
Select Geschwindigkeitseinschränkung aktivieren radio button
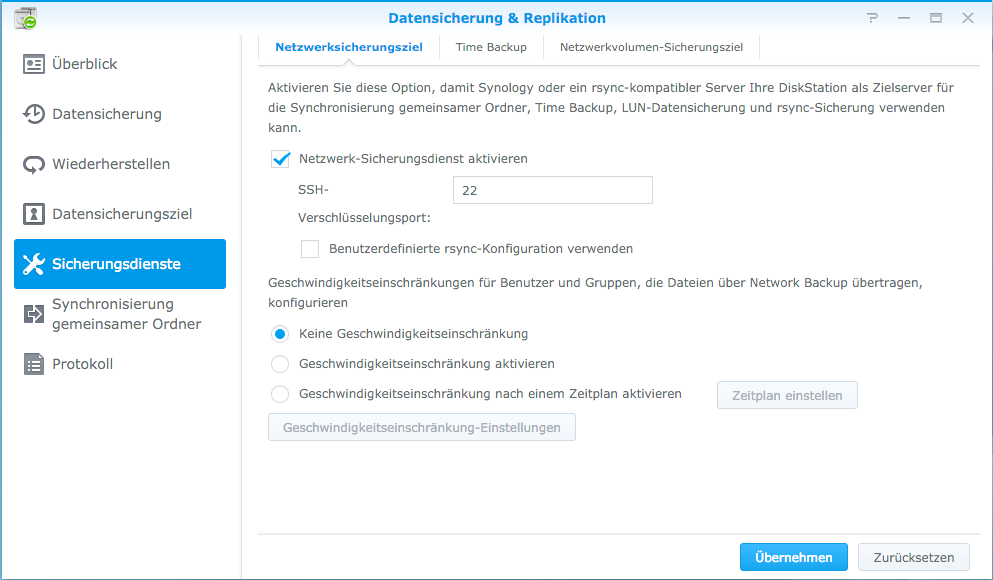280,364
